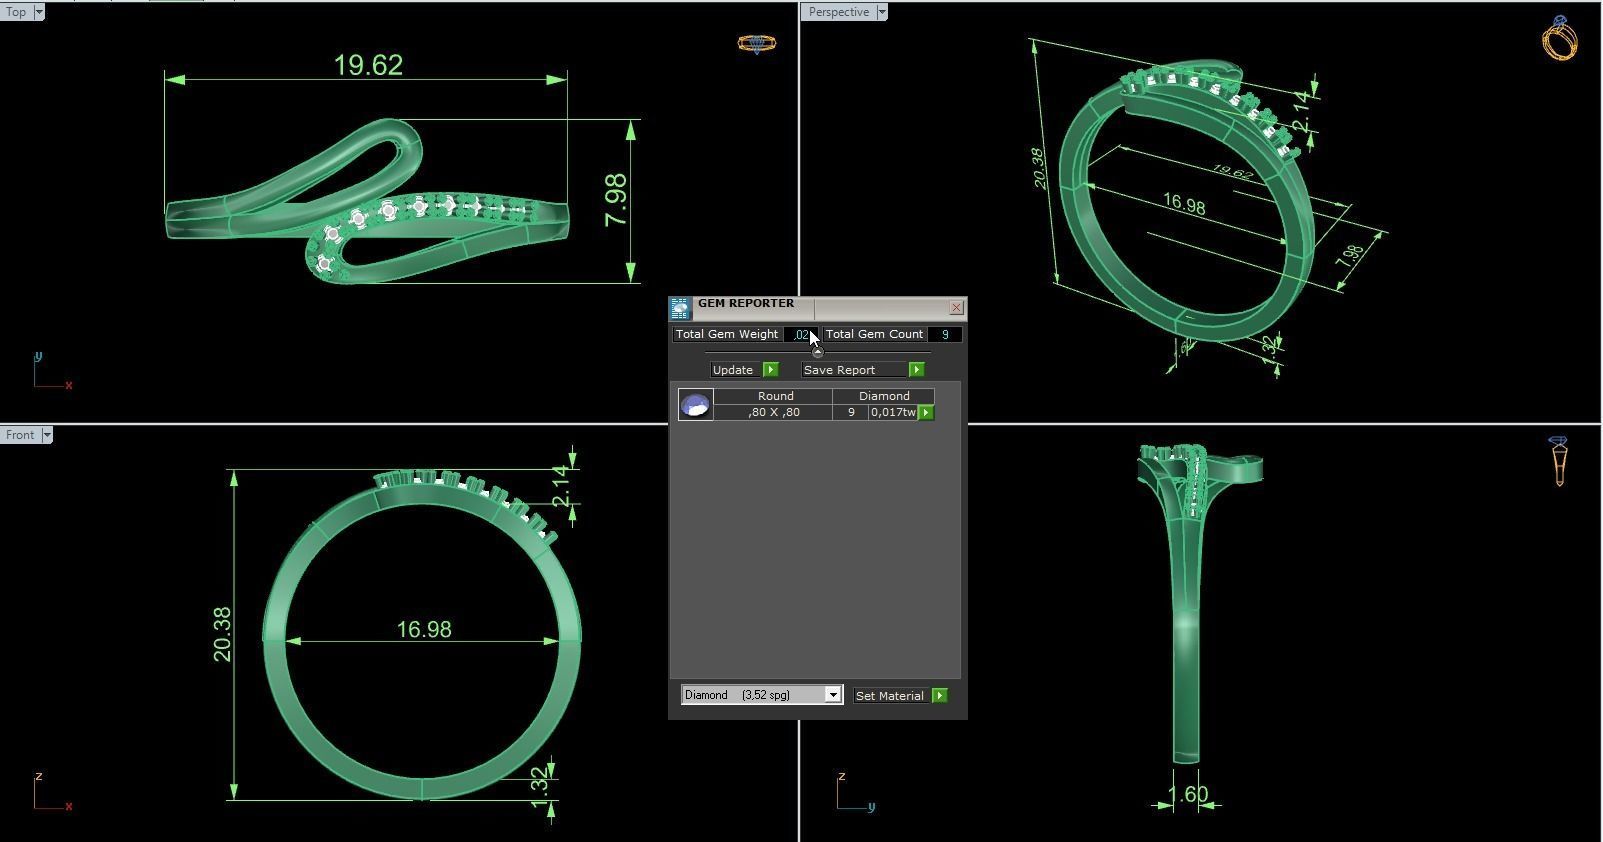1603x842 pixels.
Task: Click the ring side icon in Right viewport
Action: pyautogui.click(x=1559, y=461)
